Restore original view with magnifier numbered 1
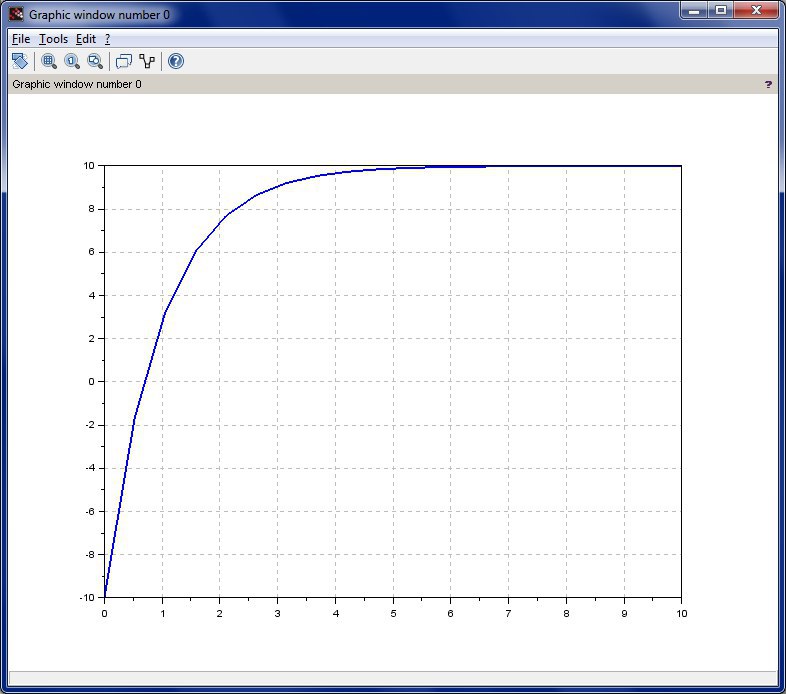786x694 pixels. coord(72,61)
